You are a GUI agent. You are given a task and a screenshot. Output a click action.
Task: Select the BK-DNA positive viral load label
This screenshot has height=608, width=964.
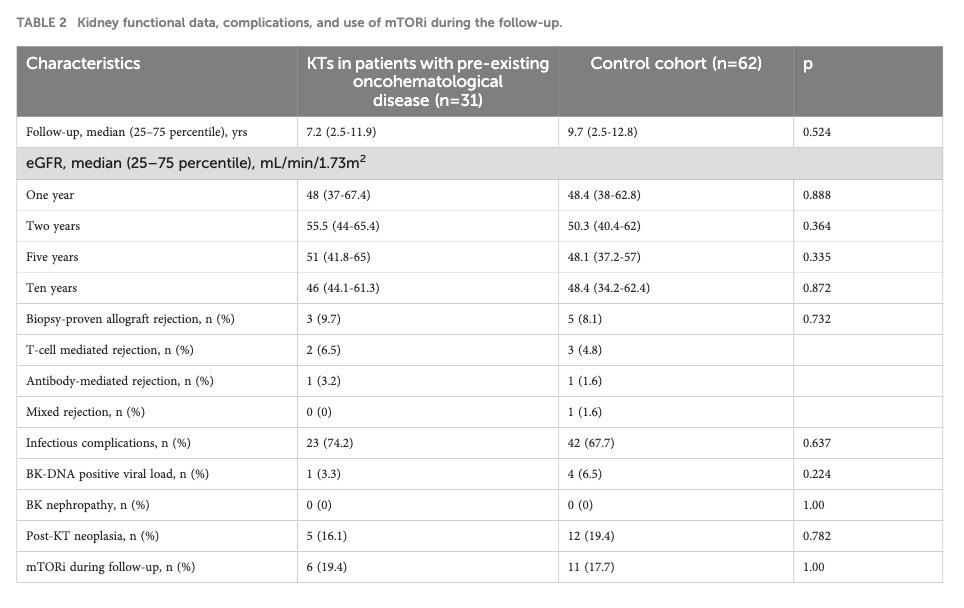click(x=117, y=474)
